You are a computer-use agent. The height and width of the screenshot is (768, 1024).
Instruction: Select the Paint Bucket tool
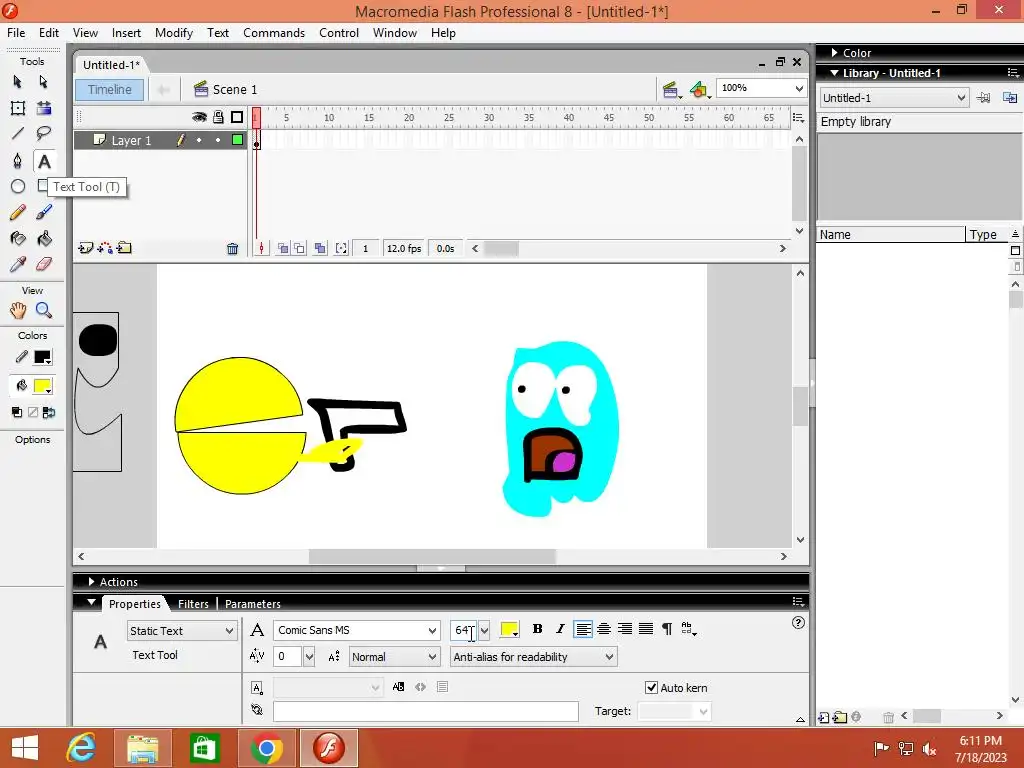[x=44, y=238]
